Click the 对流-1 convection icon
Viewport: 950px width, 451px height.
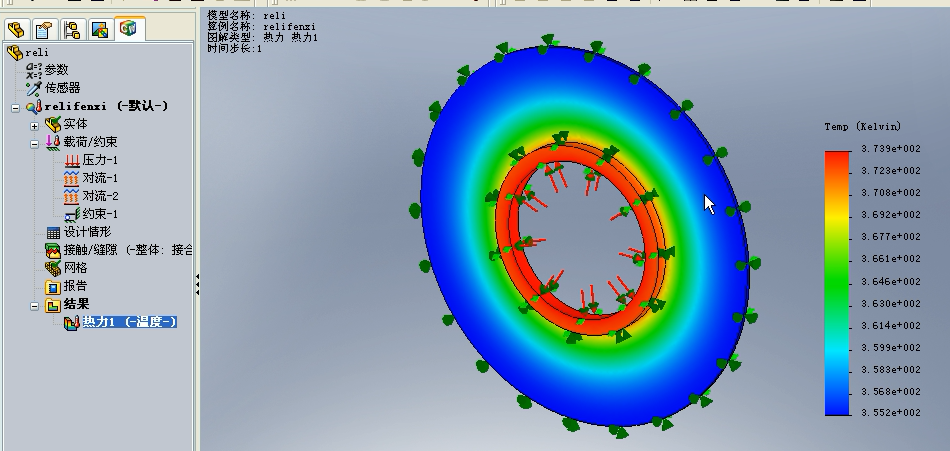tap(72, 178)
